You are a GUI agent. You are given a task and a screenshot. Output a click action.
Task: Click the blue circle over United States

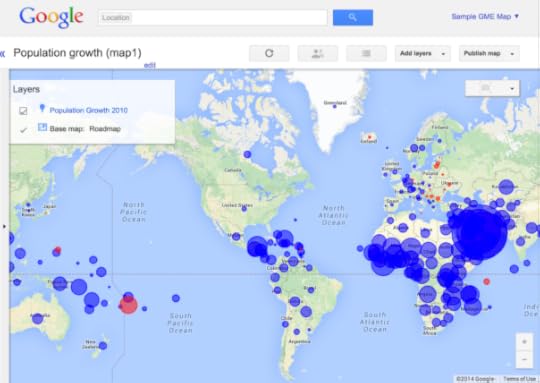[244, 209]
